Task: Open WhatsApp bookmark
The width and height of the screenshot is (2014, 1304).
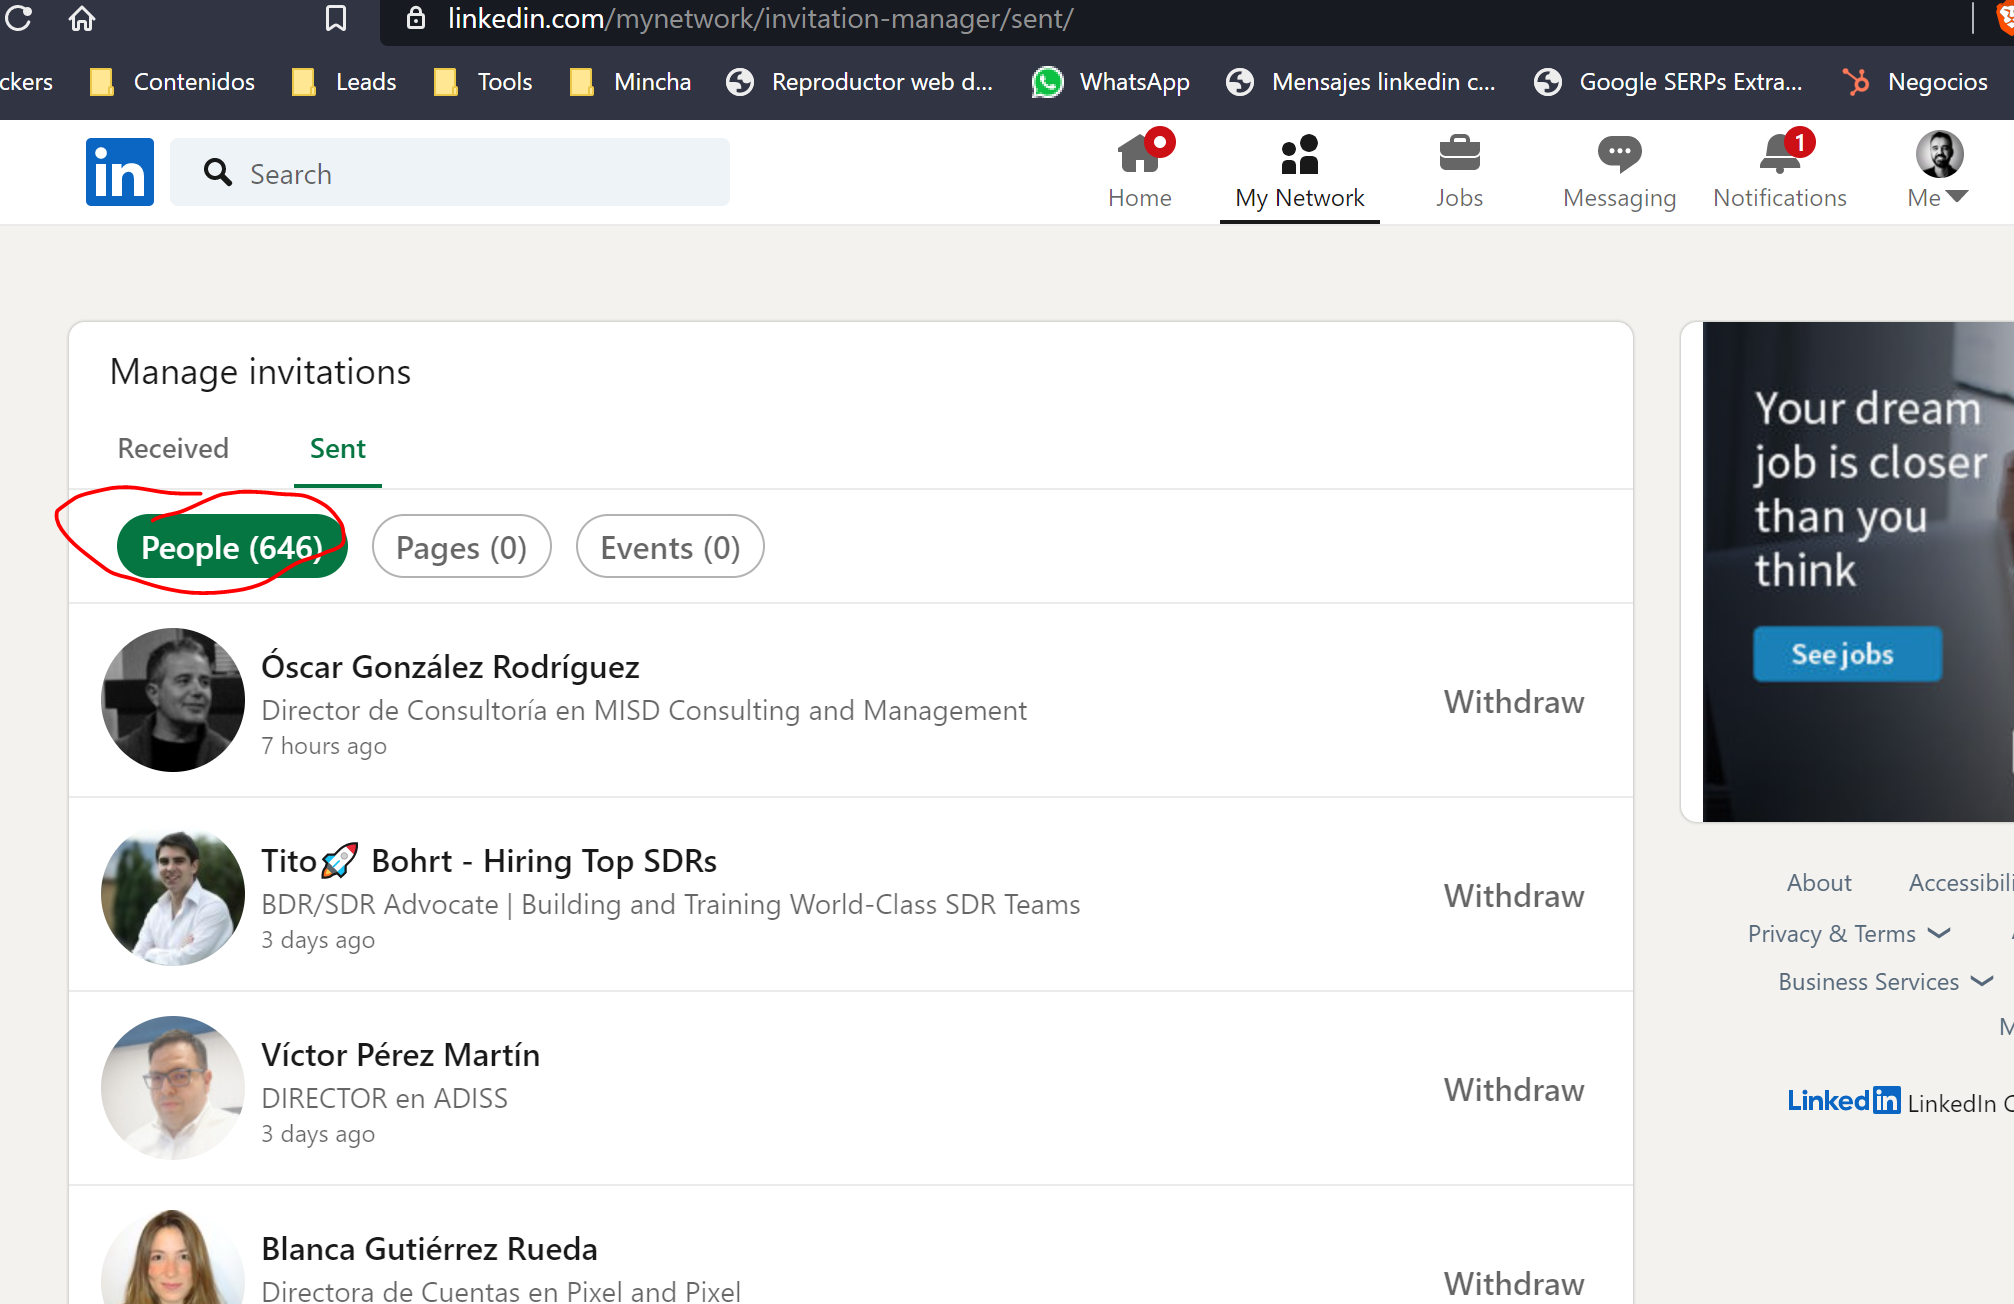Action: tap(1111, 82)
